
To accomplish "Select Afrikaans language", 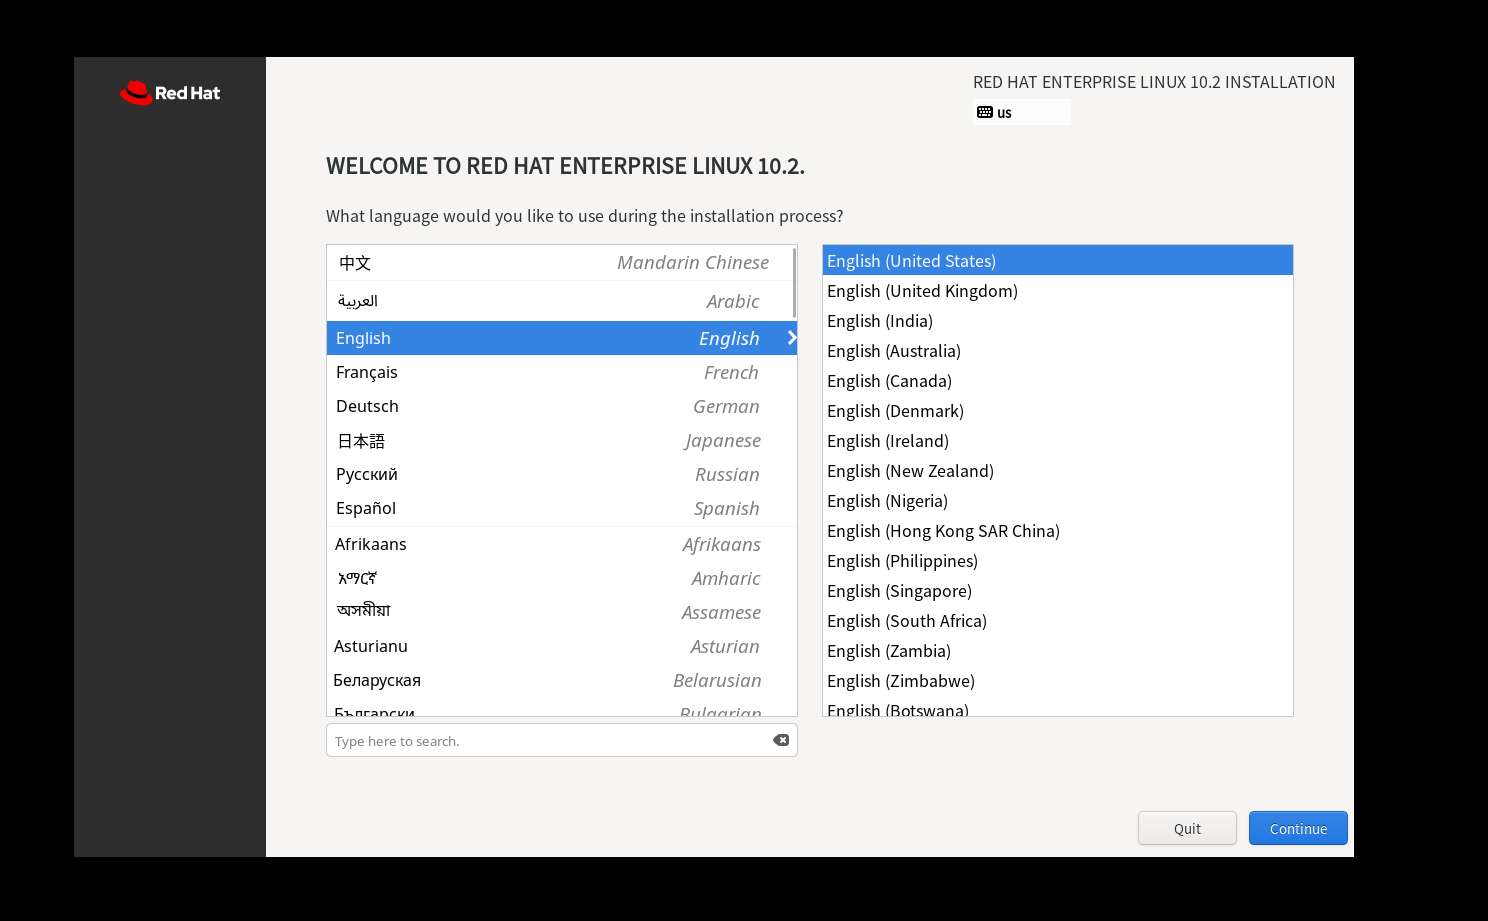I will [x=562, y=544].
